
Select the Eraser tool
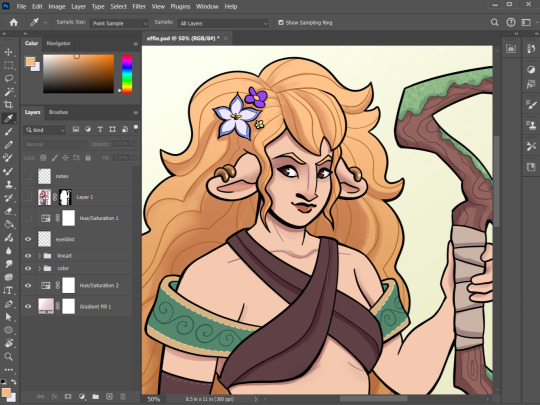tap(9, 211)
